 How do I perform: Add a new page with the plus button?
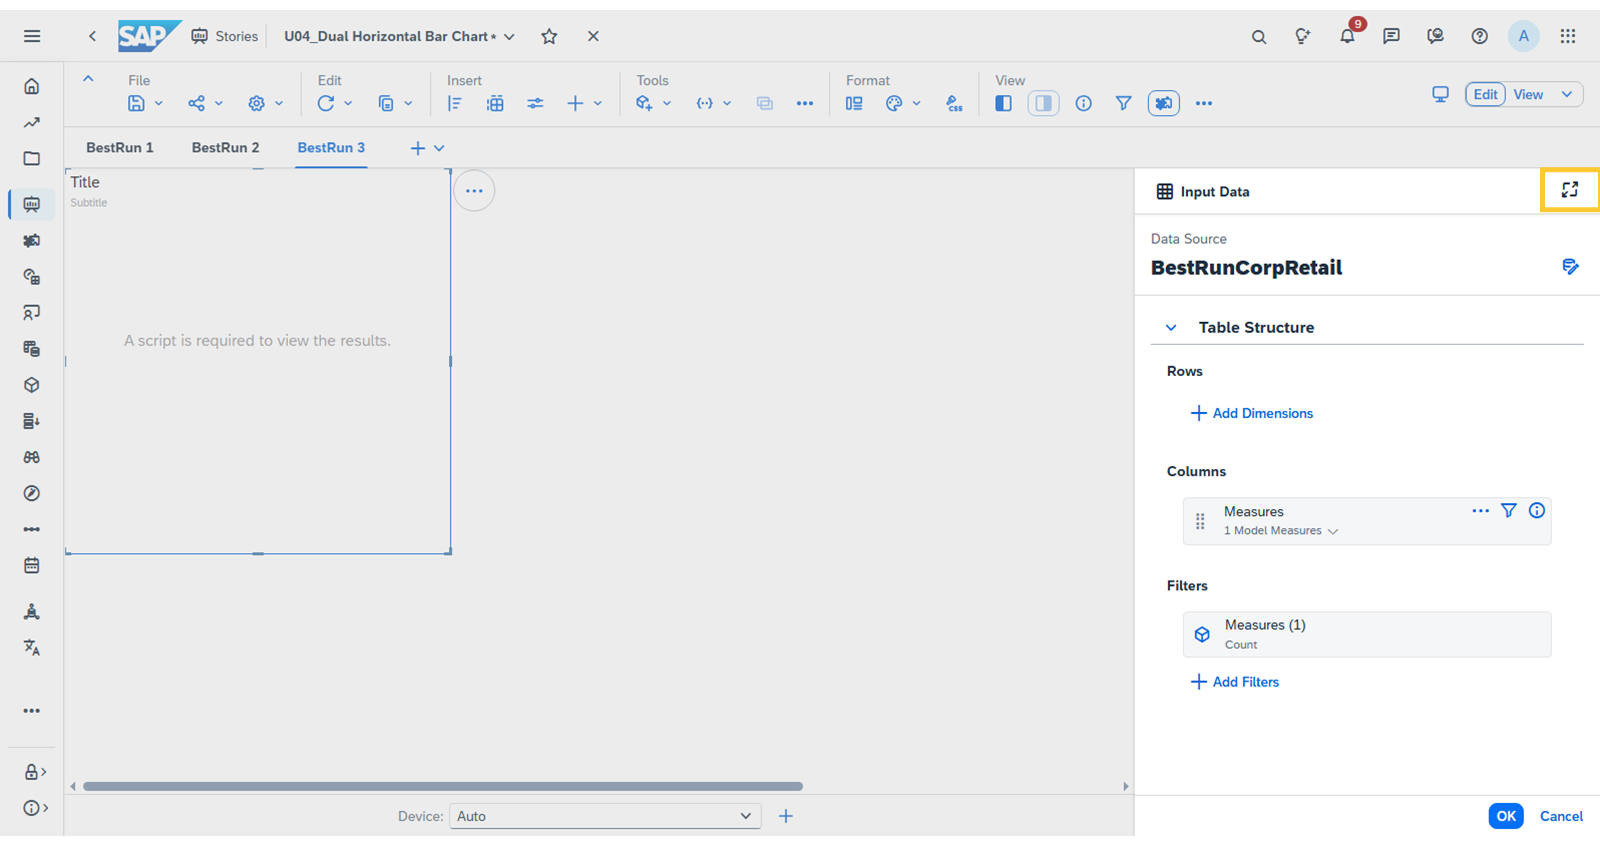[417, 148]
